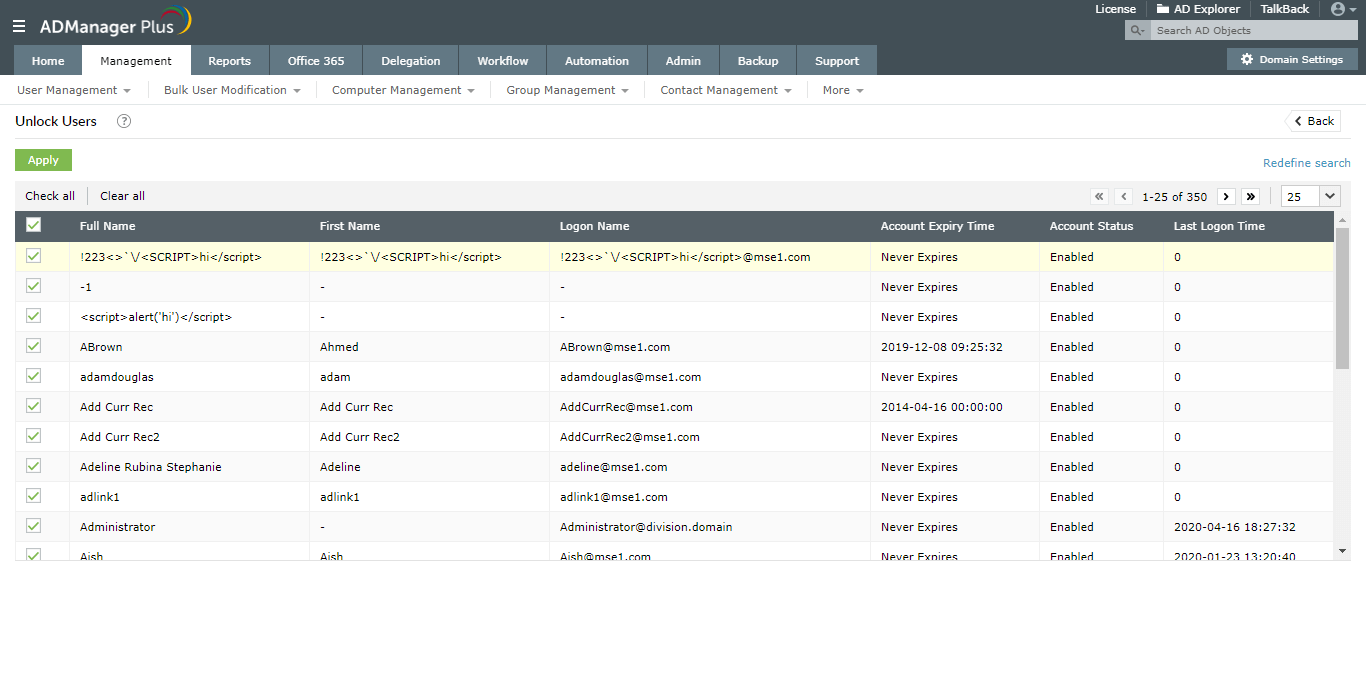1366x681 pixels.
Task: Click the user profile icon top right
Action: 1337,9
